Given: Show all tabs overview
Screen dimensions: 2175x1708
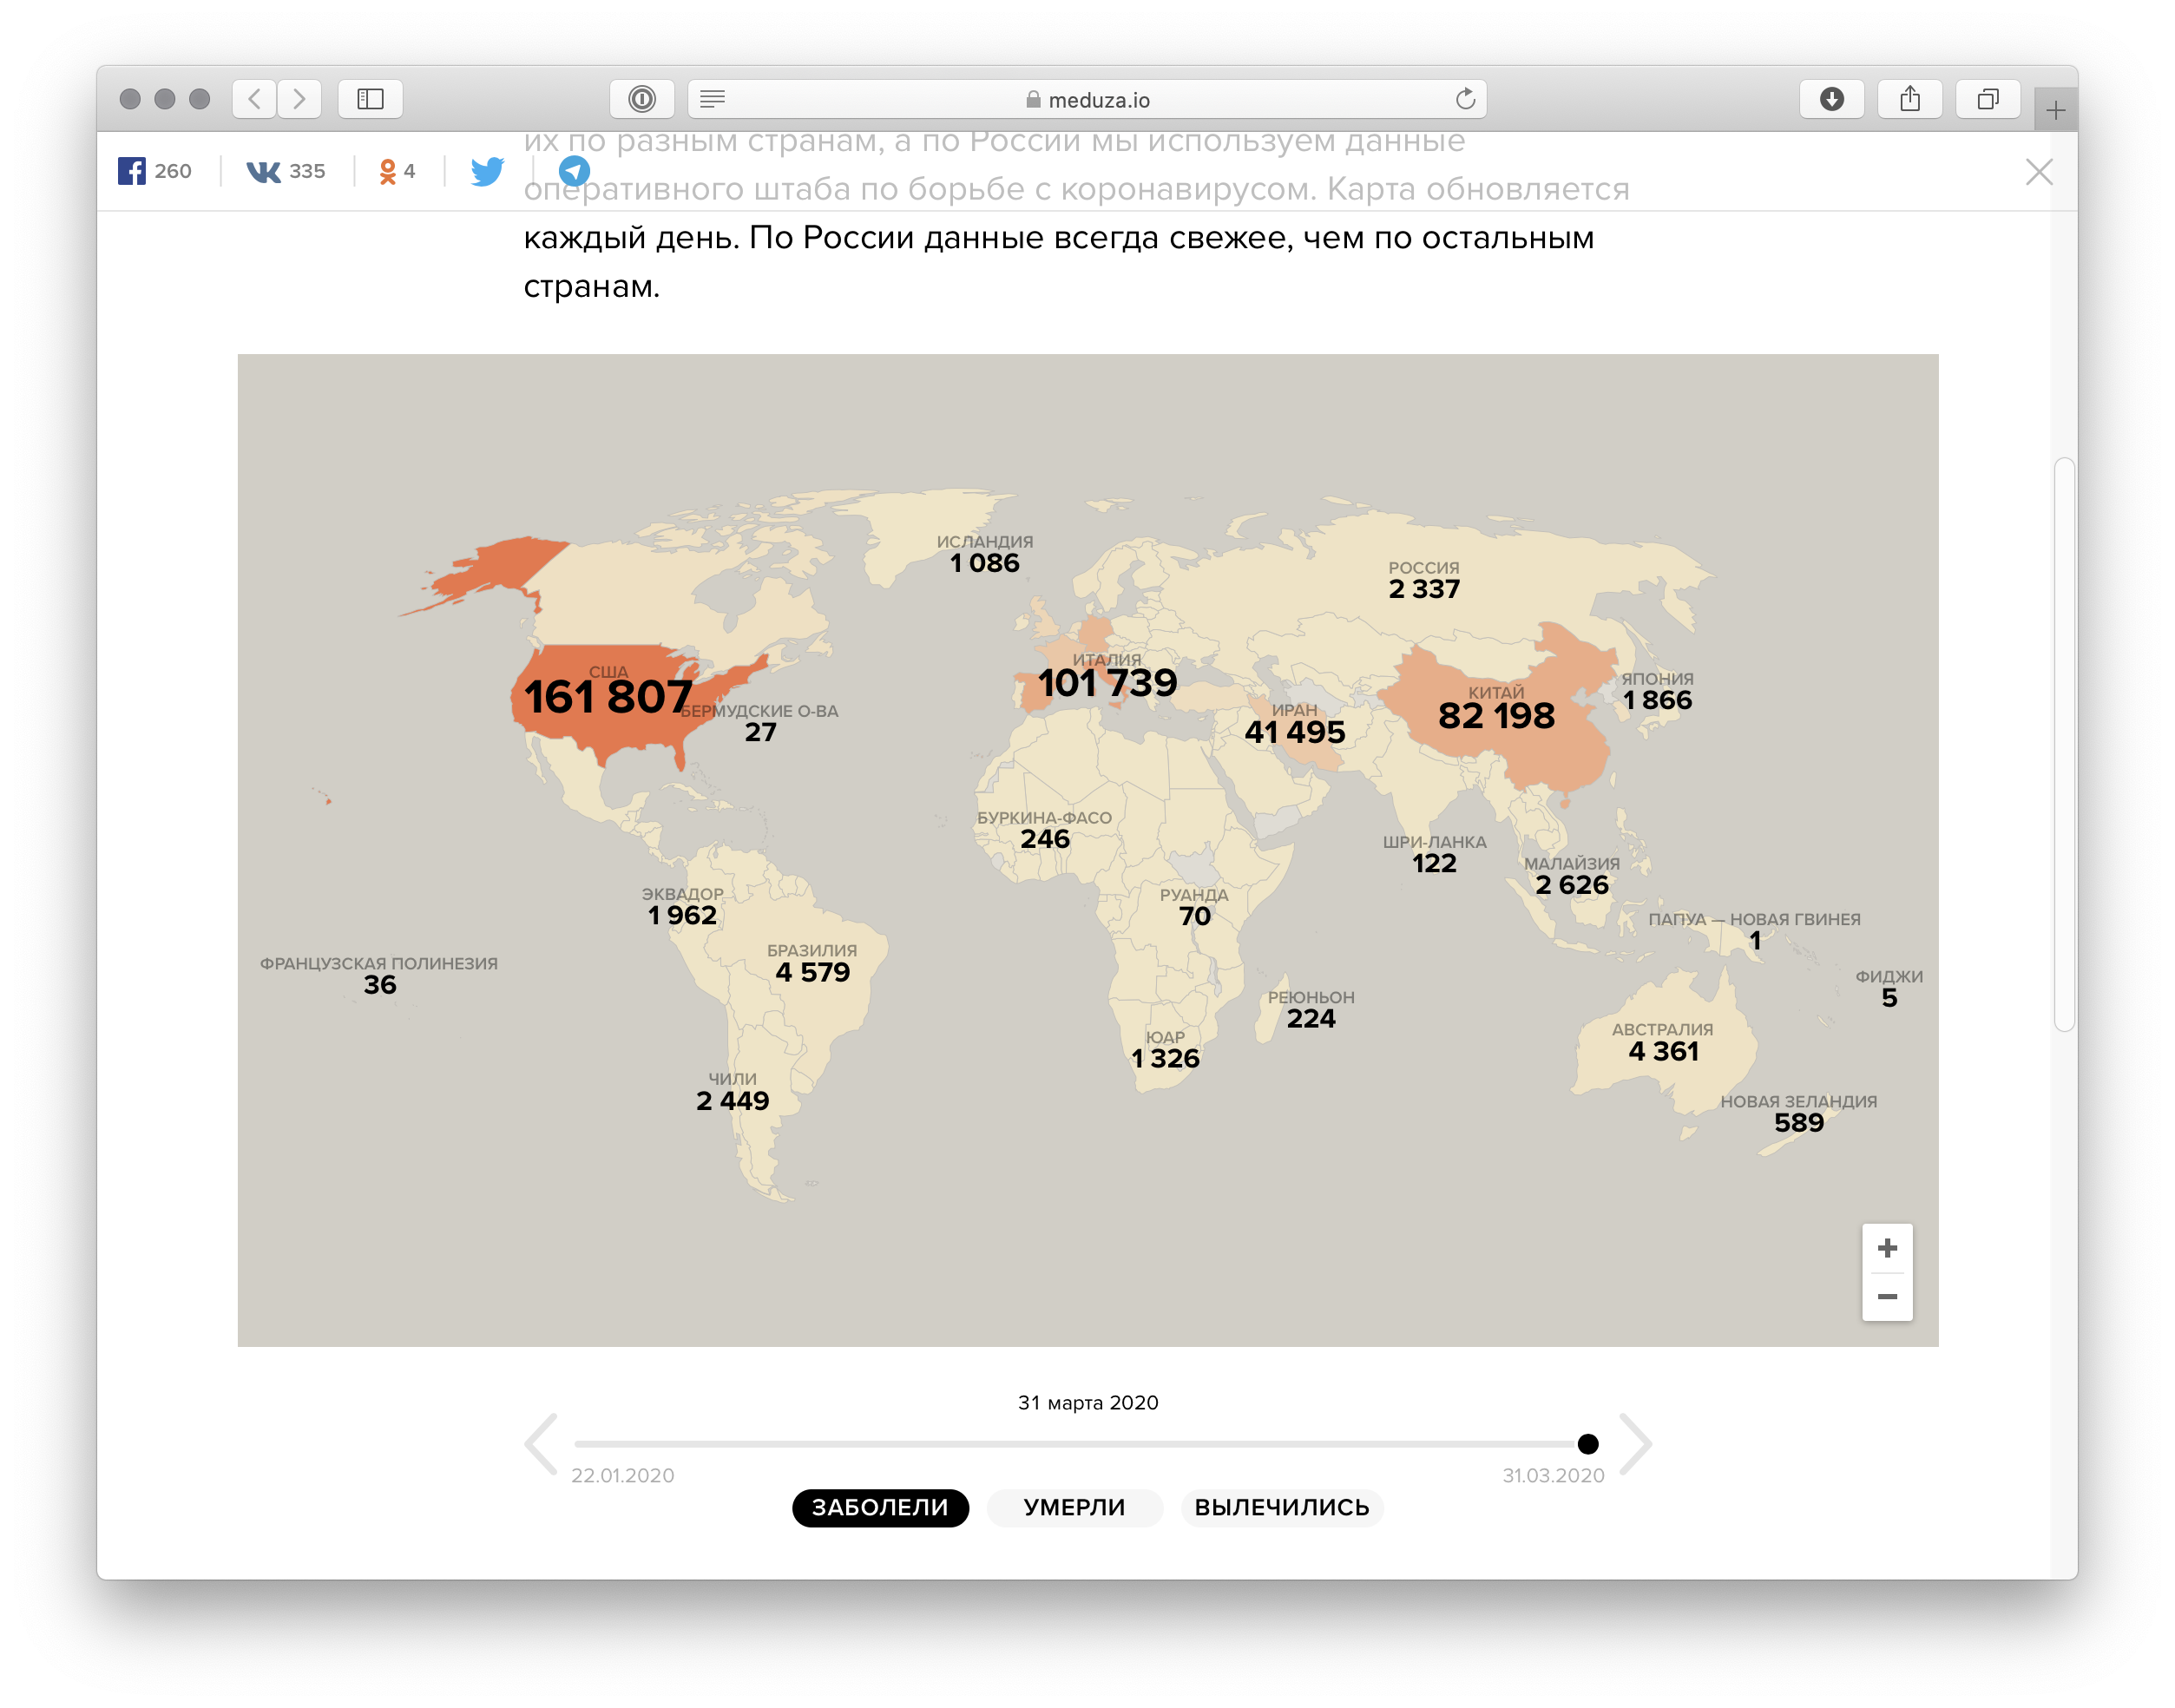Looking at the screenshot, I should 1987,99.
